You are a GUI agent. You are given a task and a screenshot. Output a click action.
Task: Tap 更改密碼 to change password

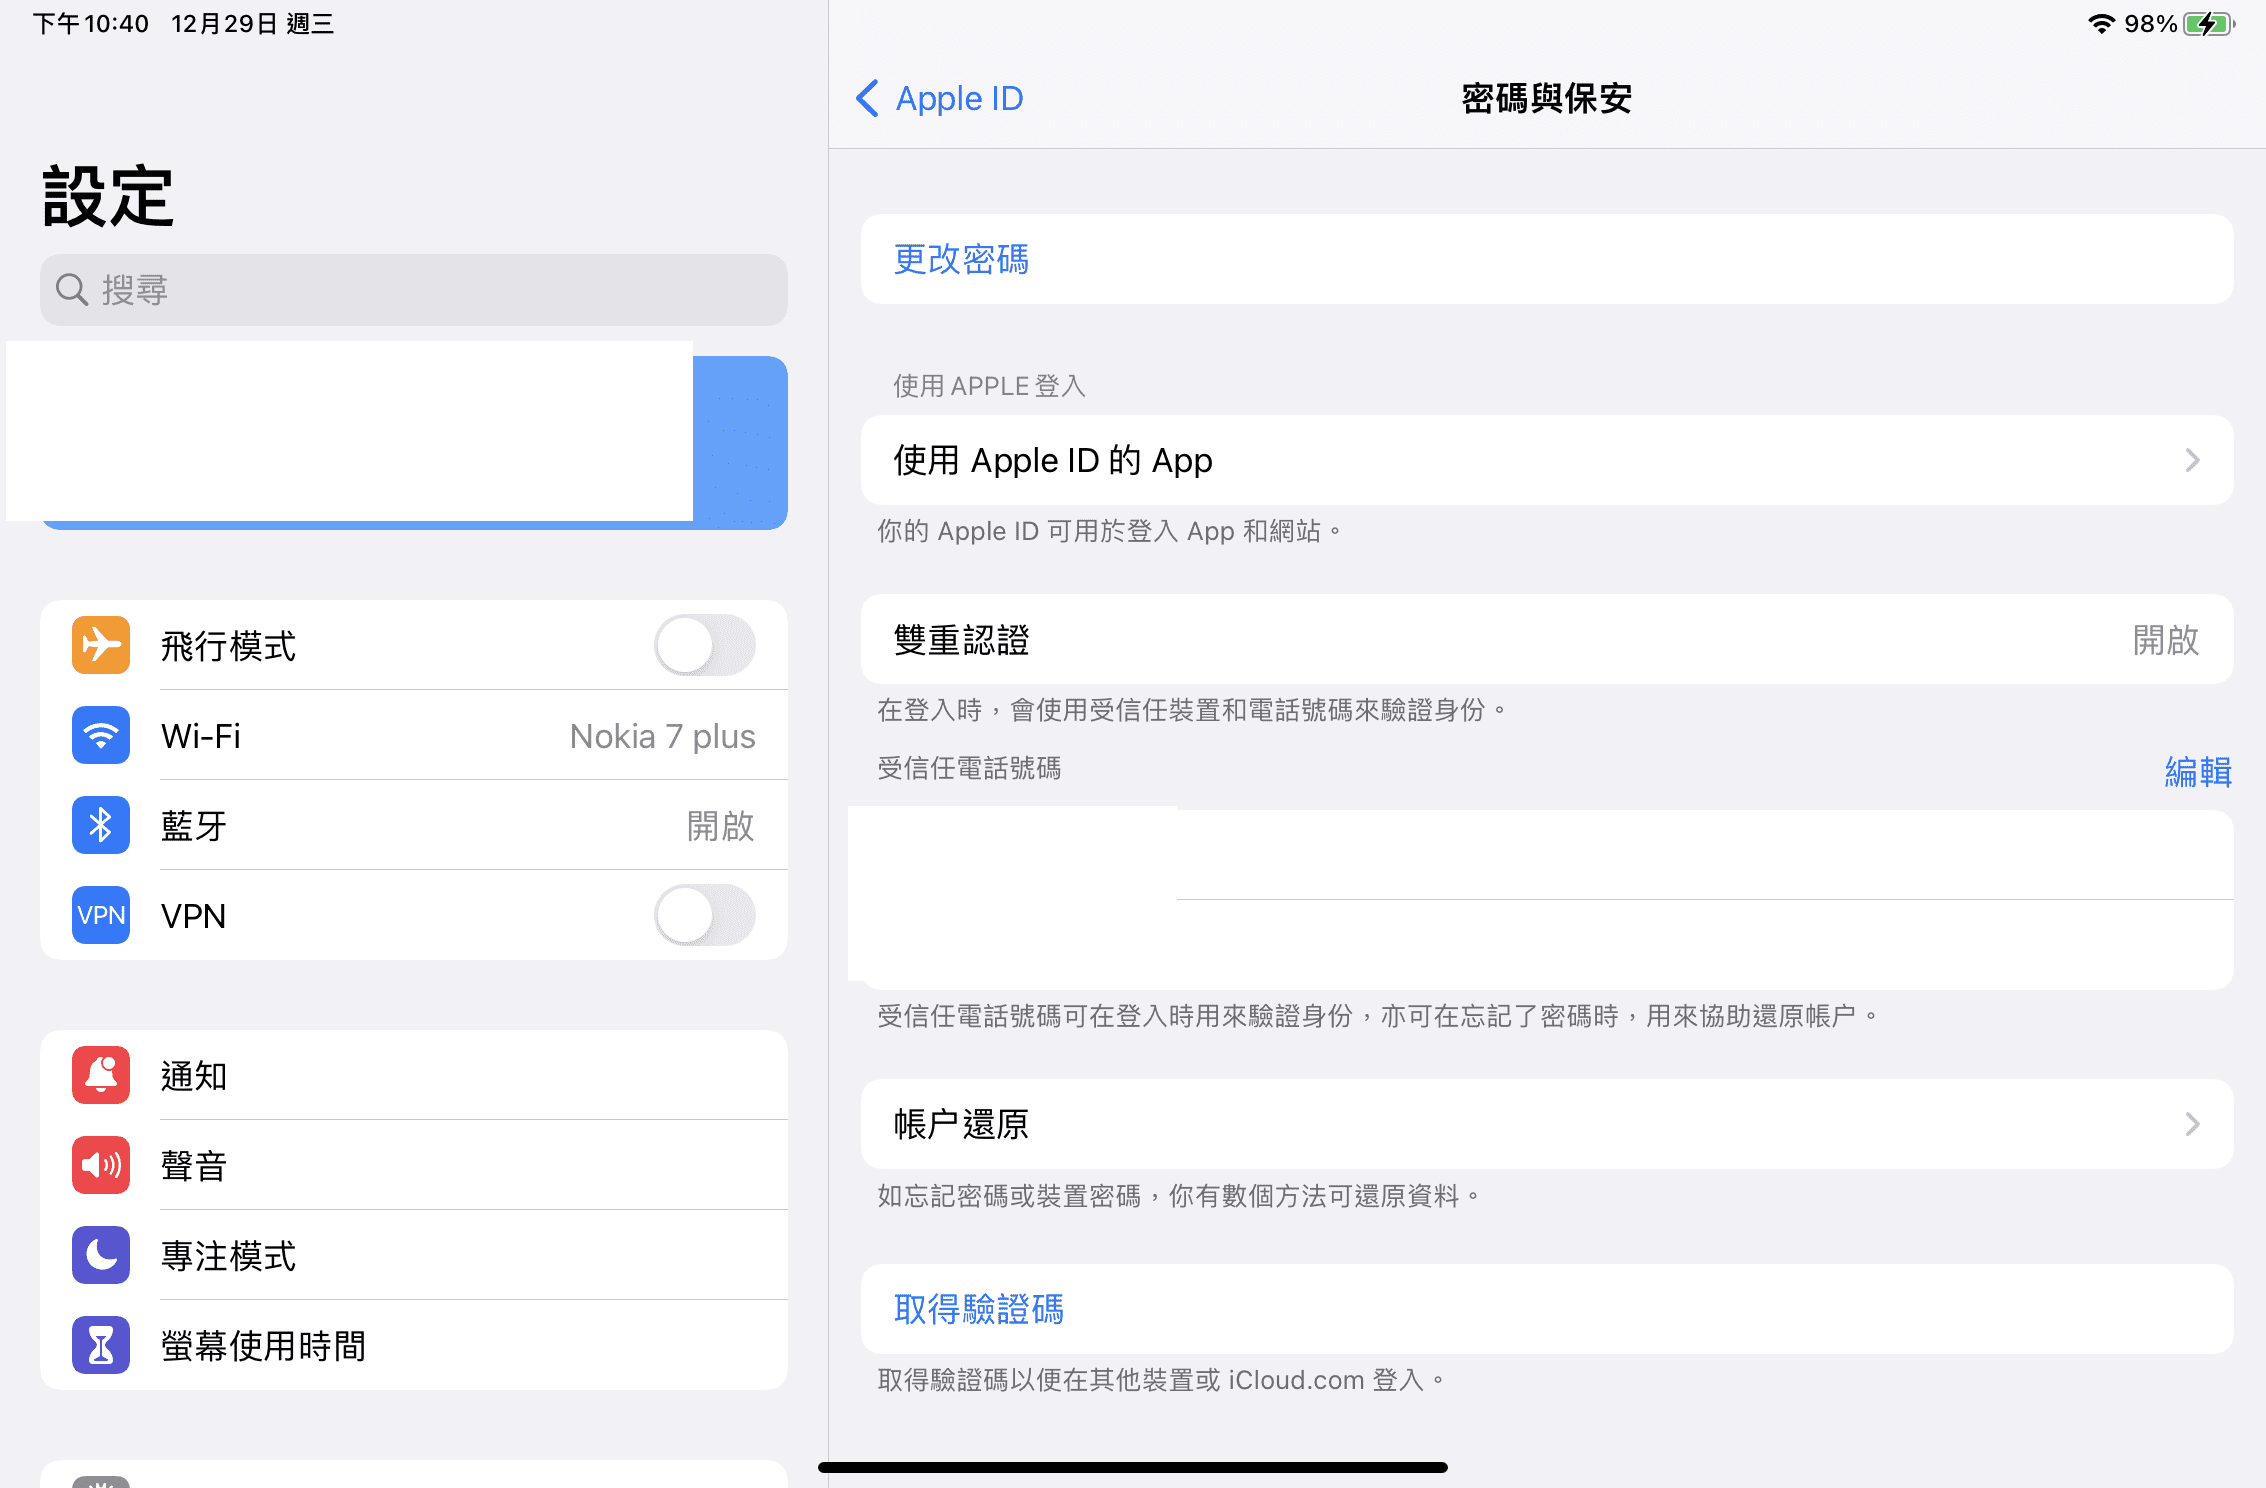tap(1547, 259)
